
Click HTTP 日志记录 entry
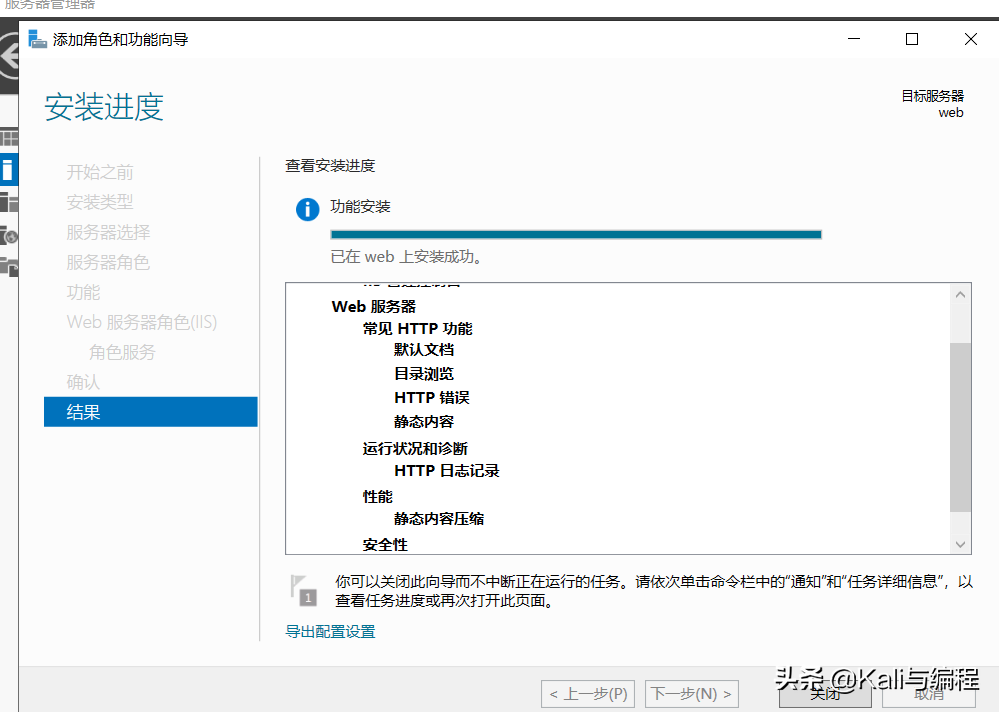click(447, 471)
